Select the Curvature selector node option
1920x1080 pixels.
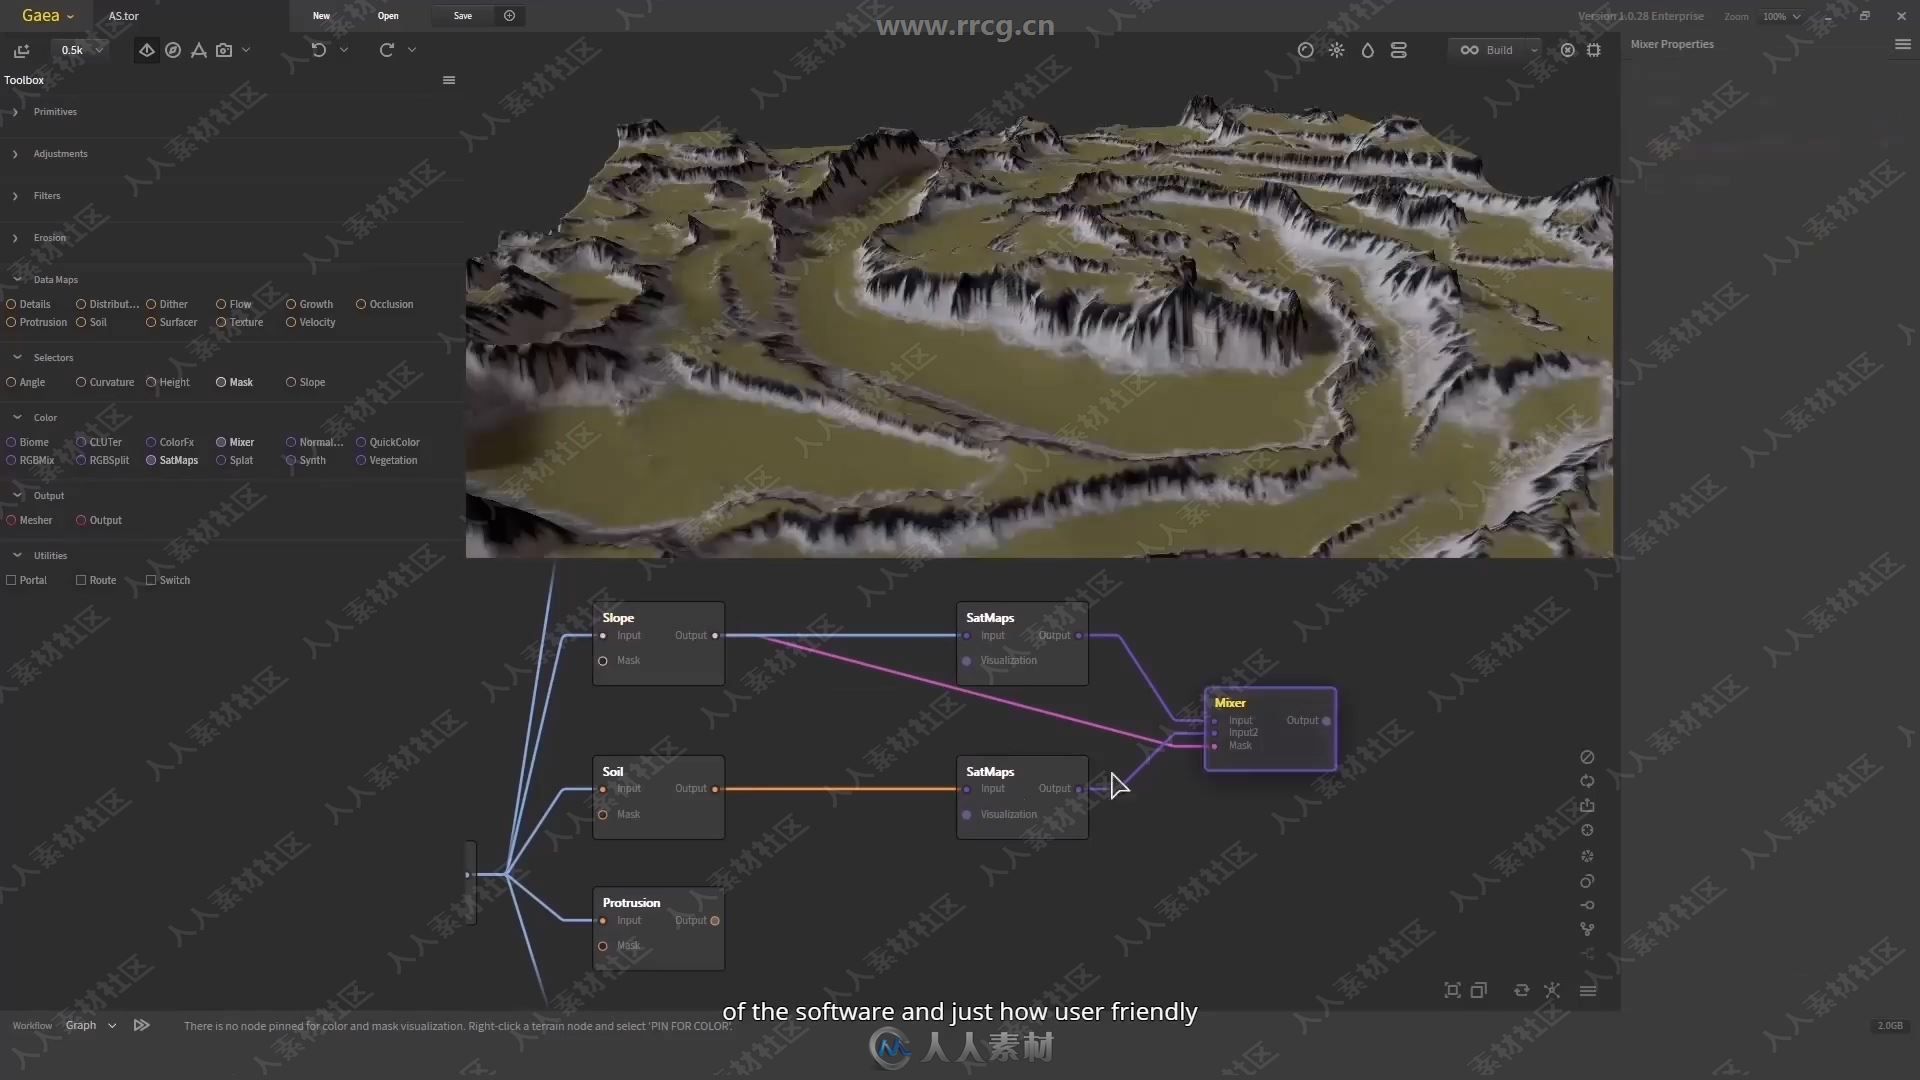[105, 382]
